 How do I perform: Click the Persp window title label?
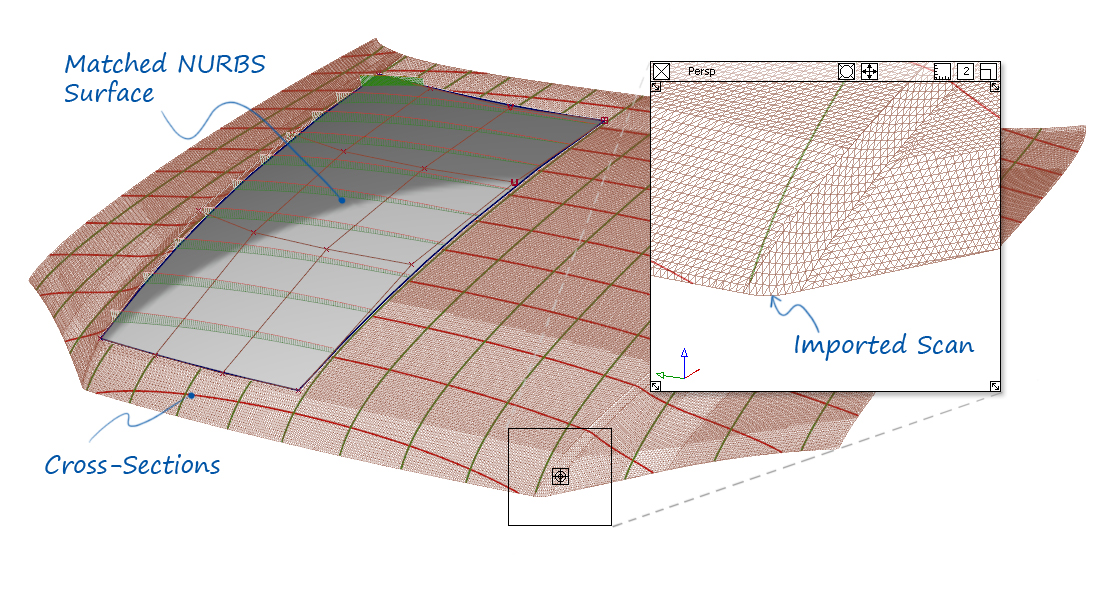[702, 72]
